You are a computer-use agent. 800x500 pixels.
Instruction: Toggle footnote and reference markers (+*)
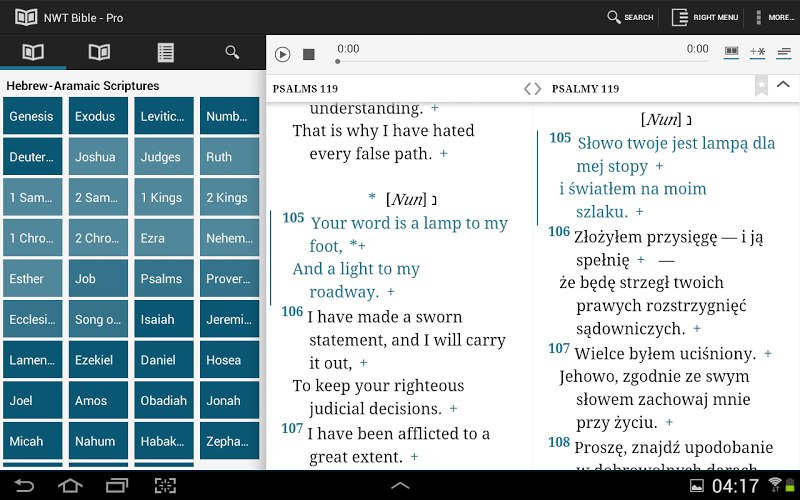tap(757, 52)
